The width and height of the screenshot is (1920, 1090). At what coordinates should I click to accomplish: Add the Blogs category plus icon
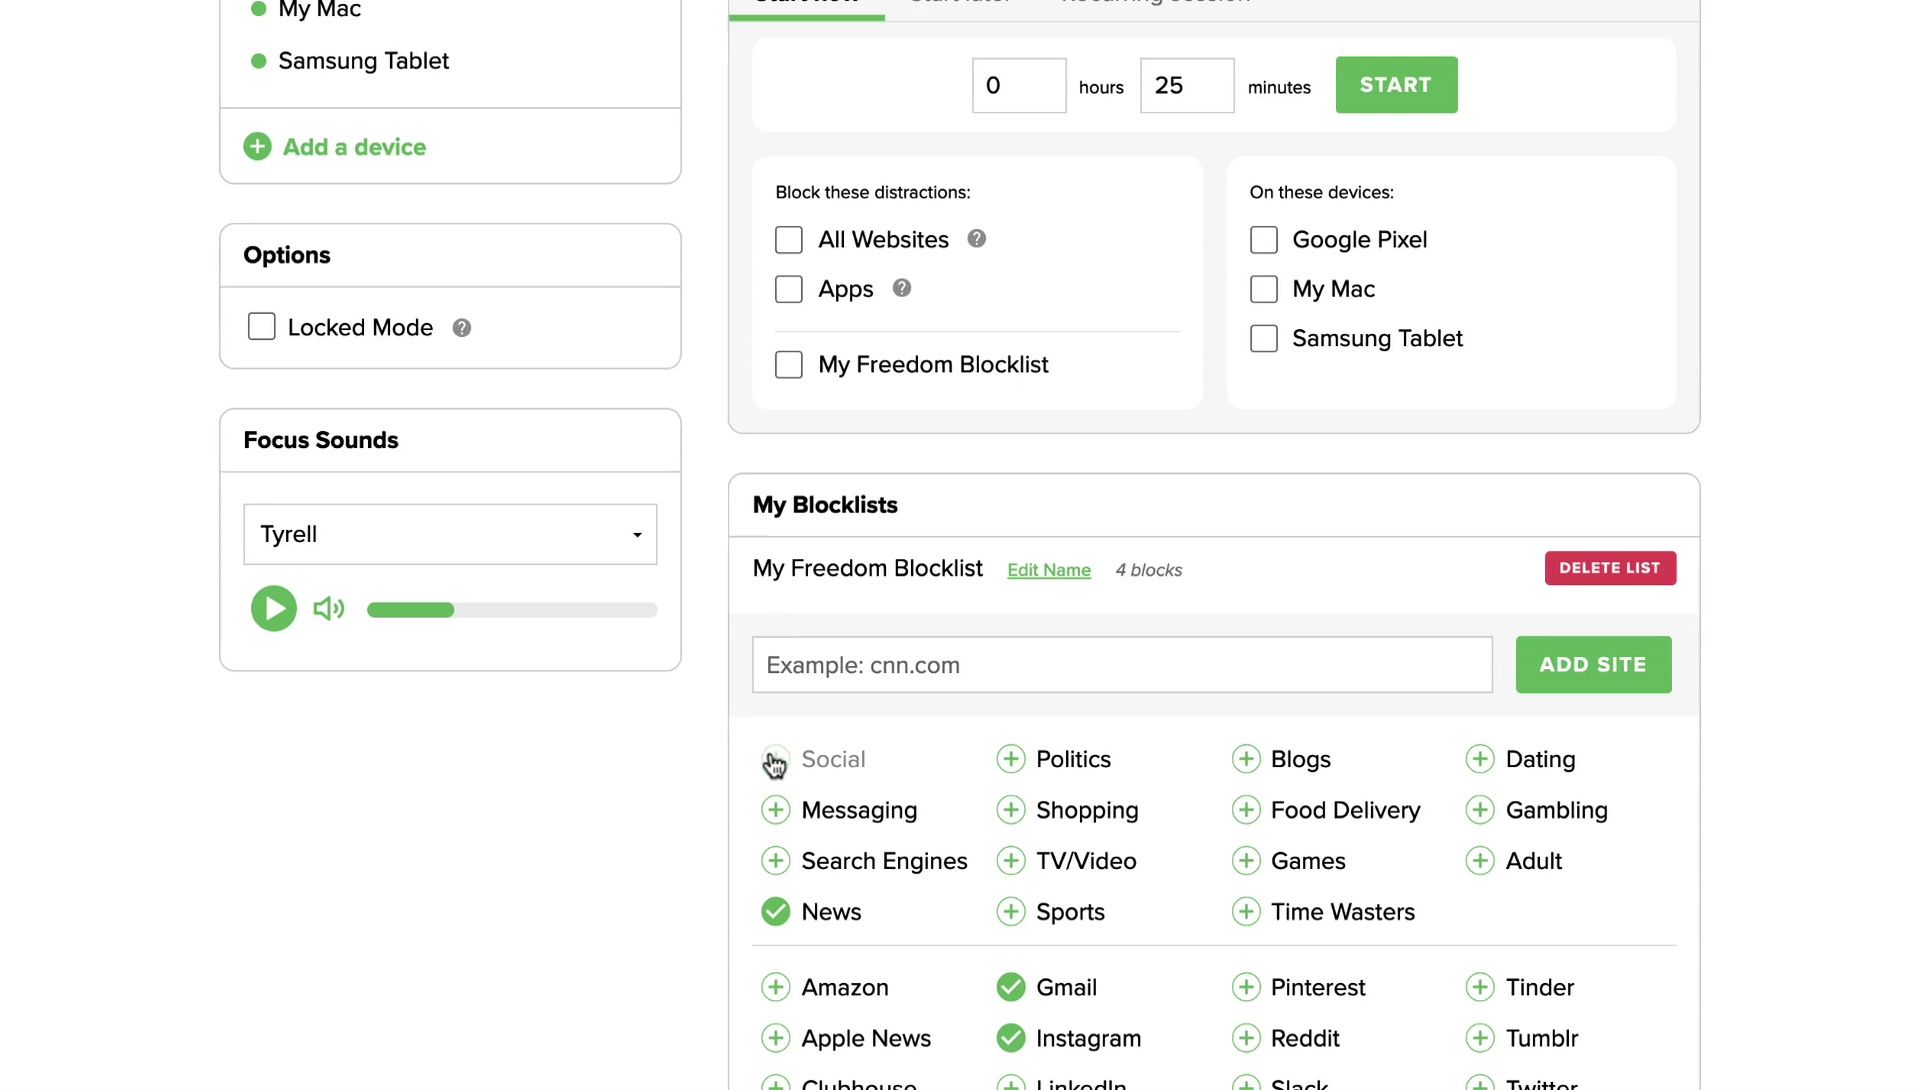1246,759
